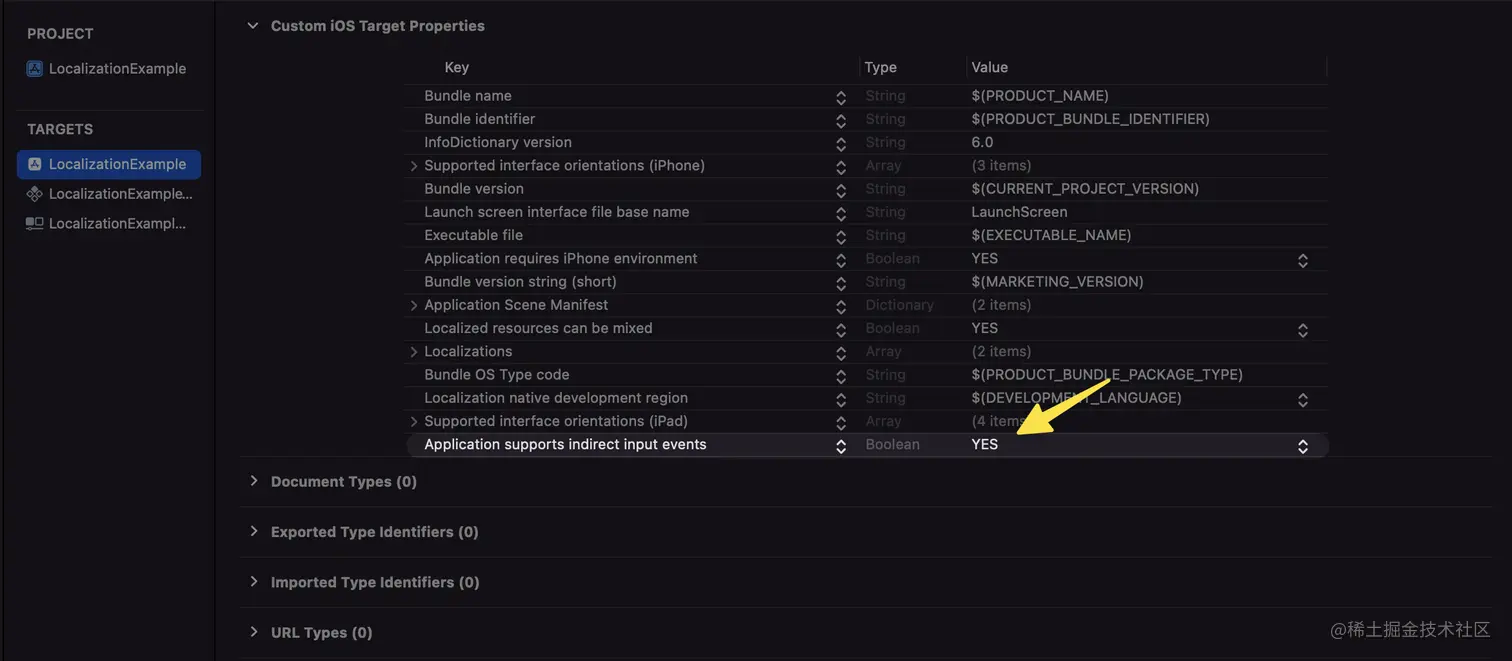
Task: Select the LocalizationExample UI tests target icon
Action: pos(35,224)
